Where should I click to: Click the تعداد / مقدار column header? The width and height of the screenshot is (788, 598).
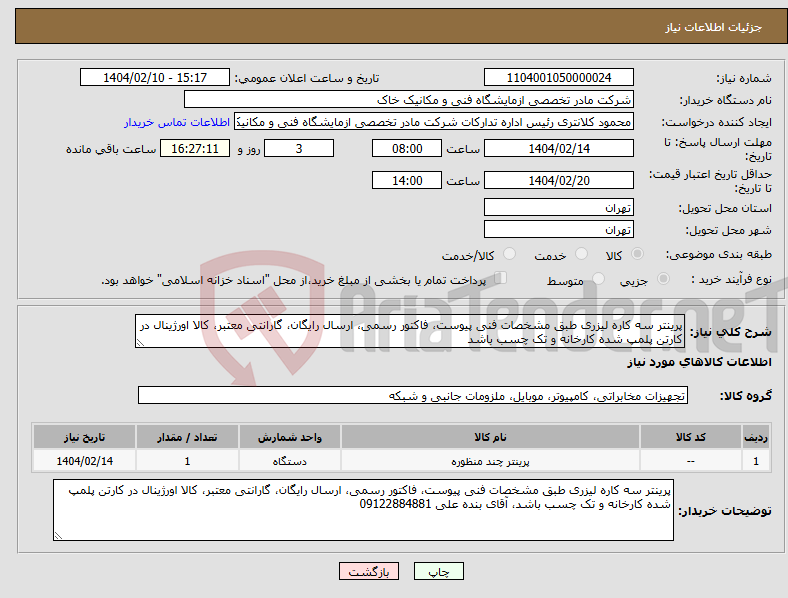pos(187,437)
